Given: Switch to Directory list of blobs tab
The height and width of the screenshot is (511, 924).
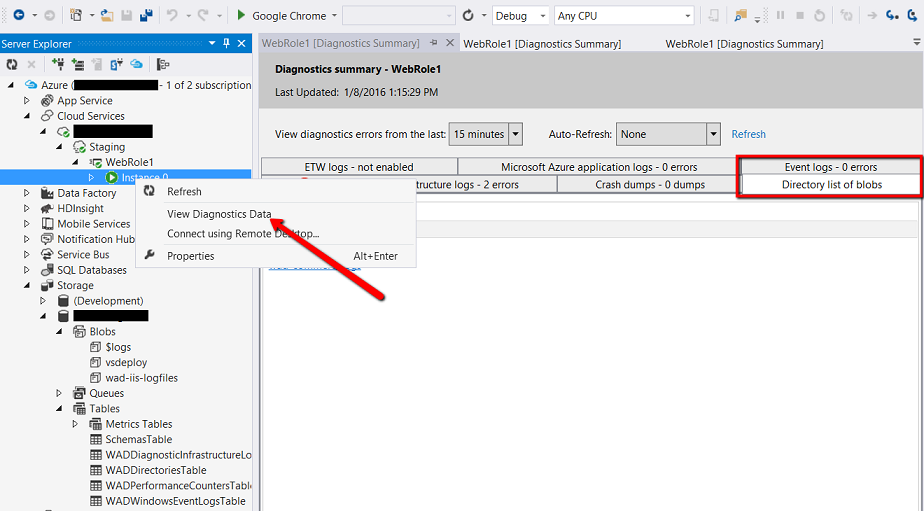Looking at the screenshot, I should click(x=831, y=184).
